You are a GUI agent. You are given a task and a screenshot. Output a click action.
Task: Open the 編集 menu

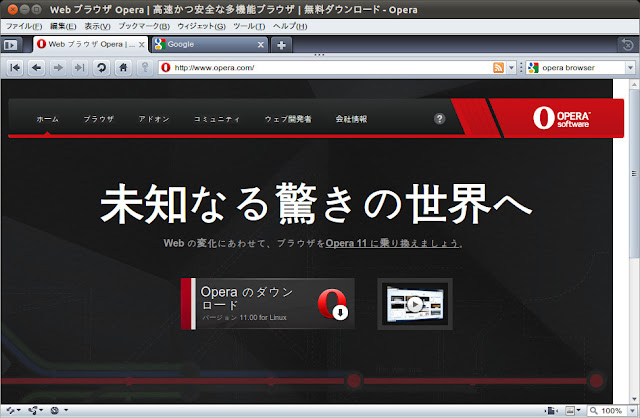point(63,26)
